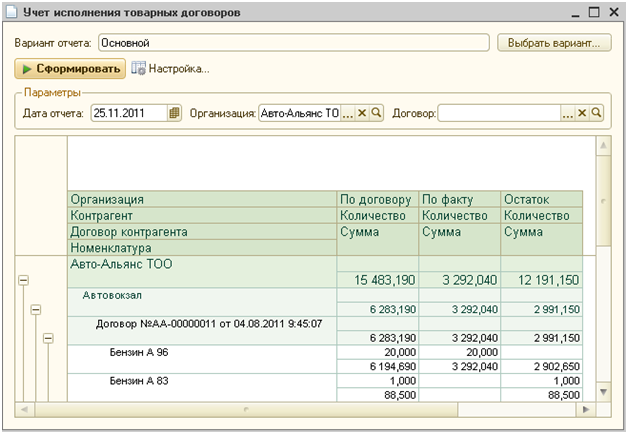This screenshot has height=434, width=628.
Task: Click in the Договор input field
Action: 498,114
